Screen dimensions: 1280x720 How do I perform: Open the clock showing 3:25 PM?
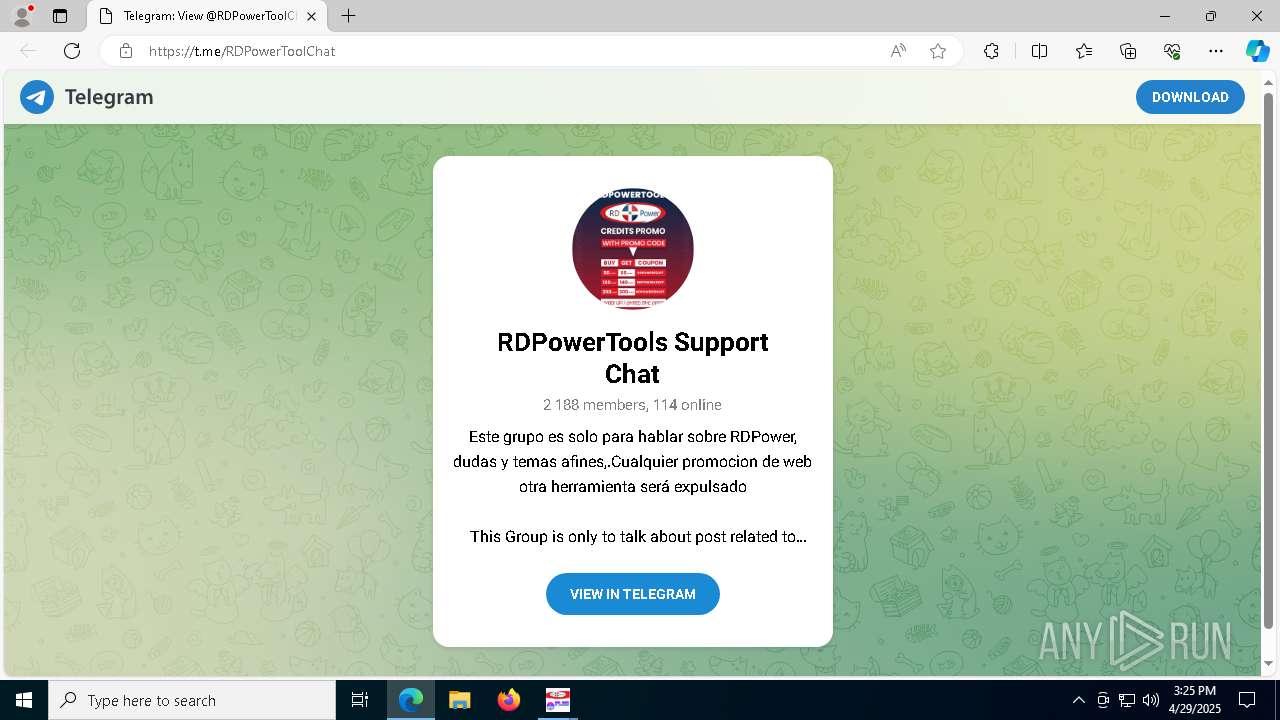(x=1194, y=700)
